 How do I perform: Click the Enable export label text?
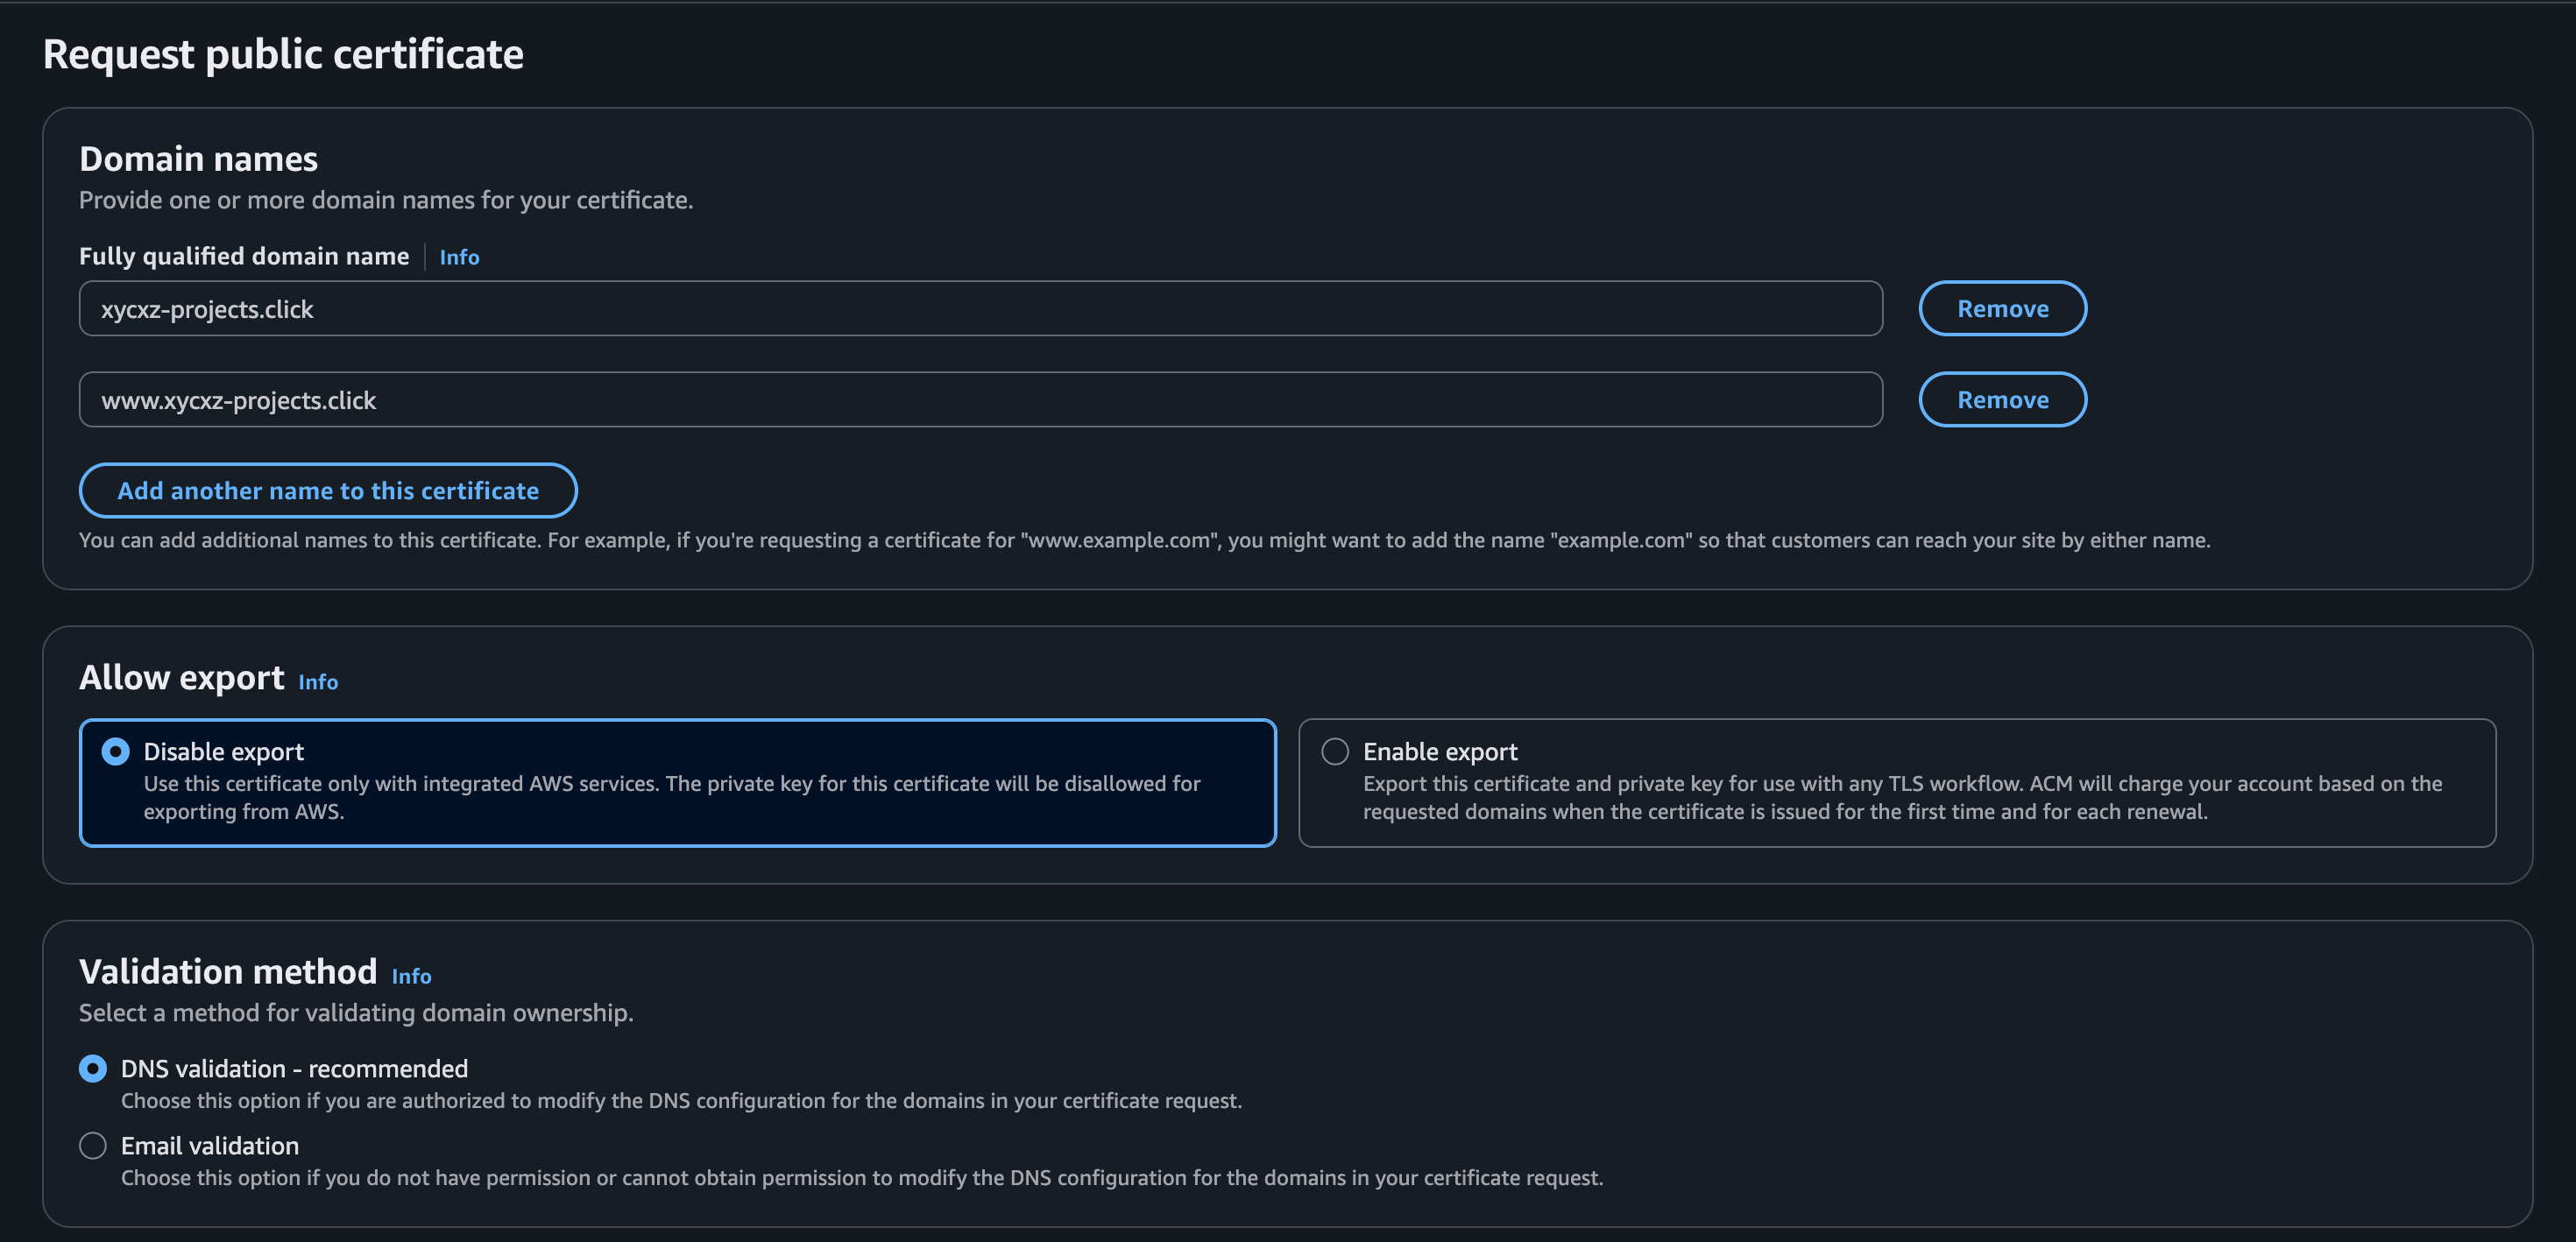point(1439,751)
